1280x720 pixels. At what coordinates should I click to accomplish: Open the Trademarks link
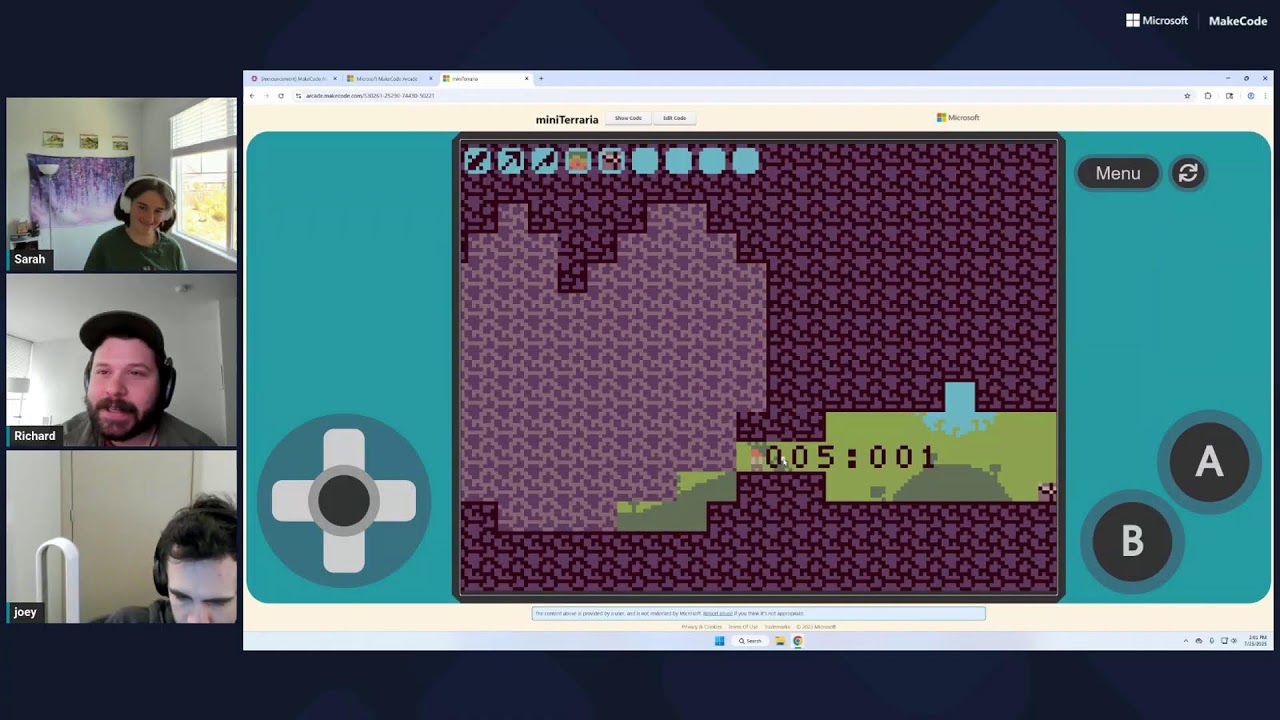point(777,627)
